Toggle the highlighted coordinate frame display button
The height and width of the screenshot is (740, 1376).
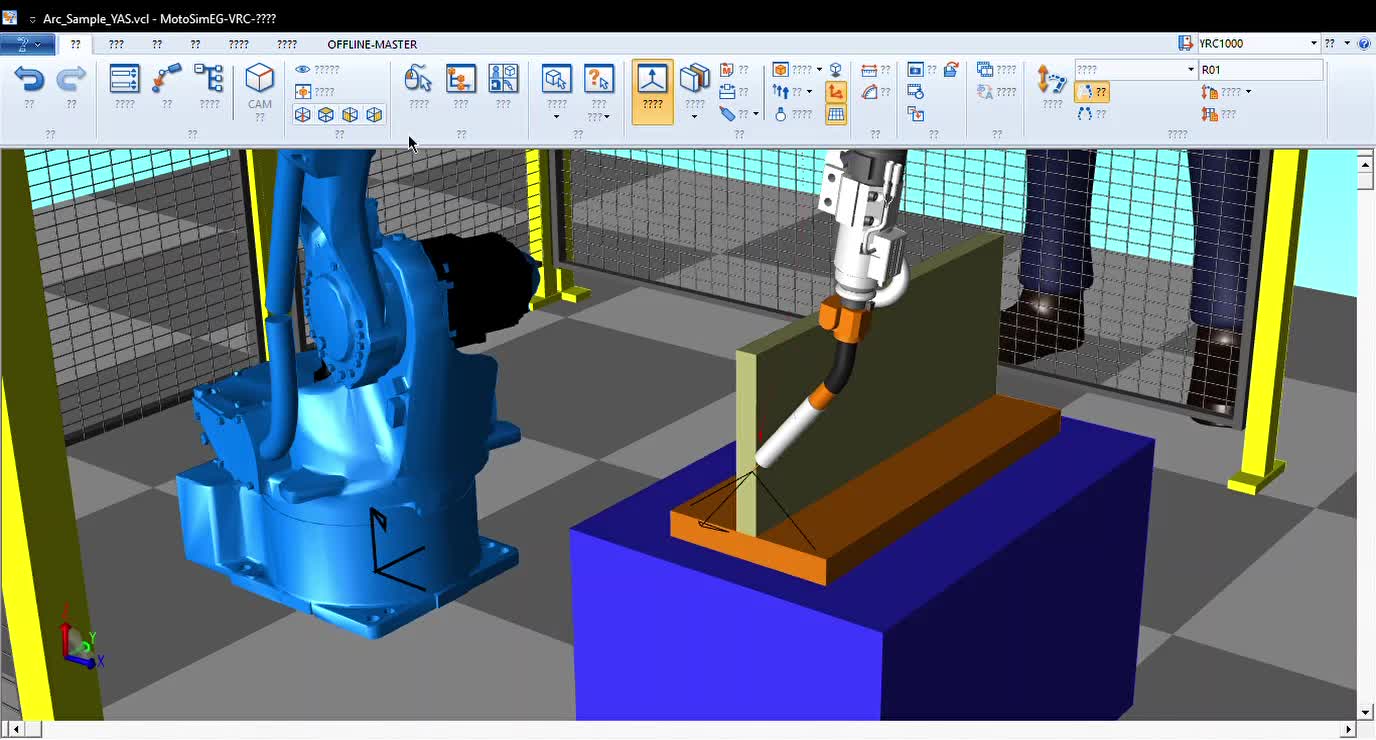[653, 91]
